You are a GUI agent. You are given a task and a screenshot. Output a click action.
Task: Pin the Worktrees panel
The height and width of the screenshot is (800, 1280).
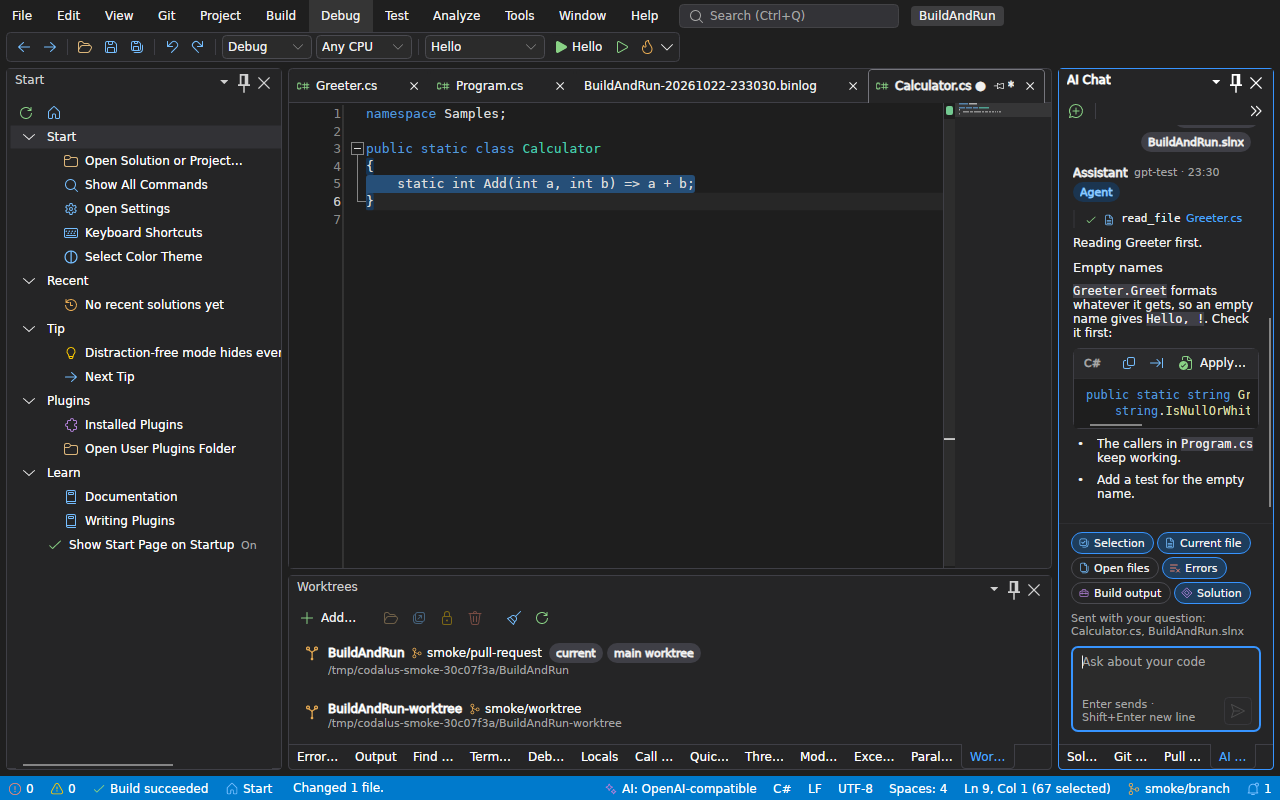coord(1014,589)
